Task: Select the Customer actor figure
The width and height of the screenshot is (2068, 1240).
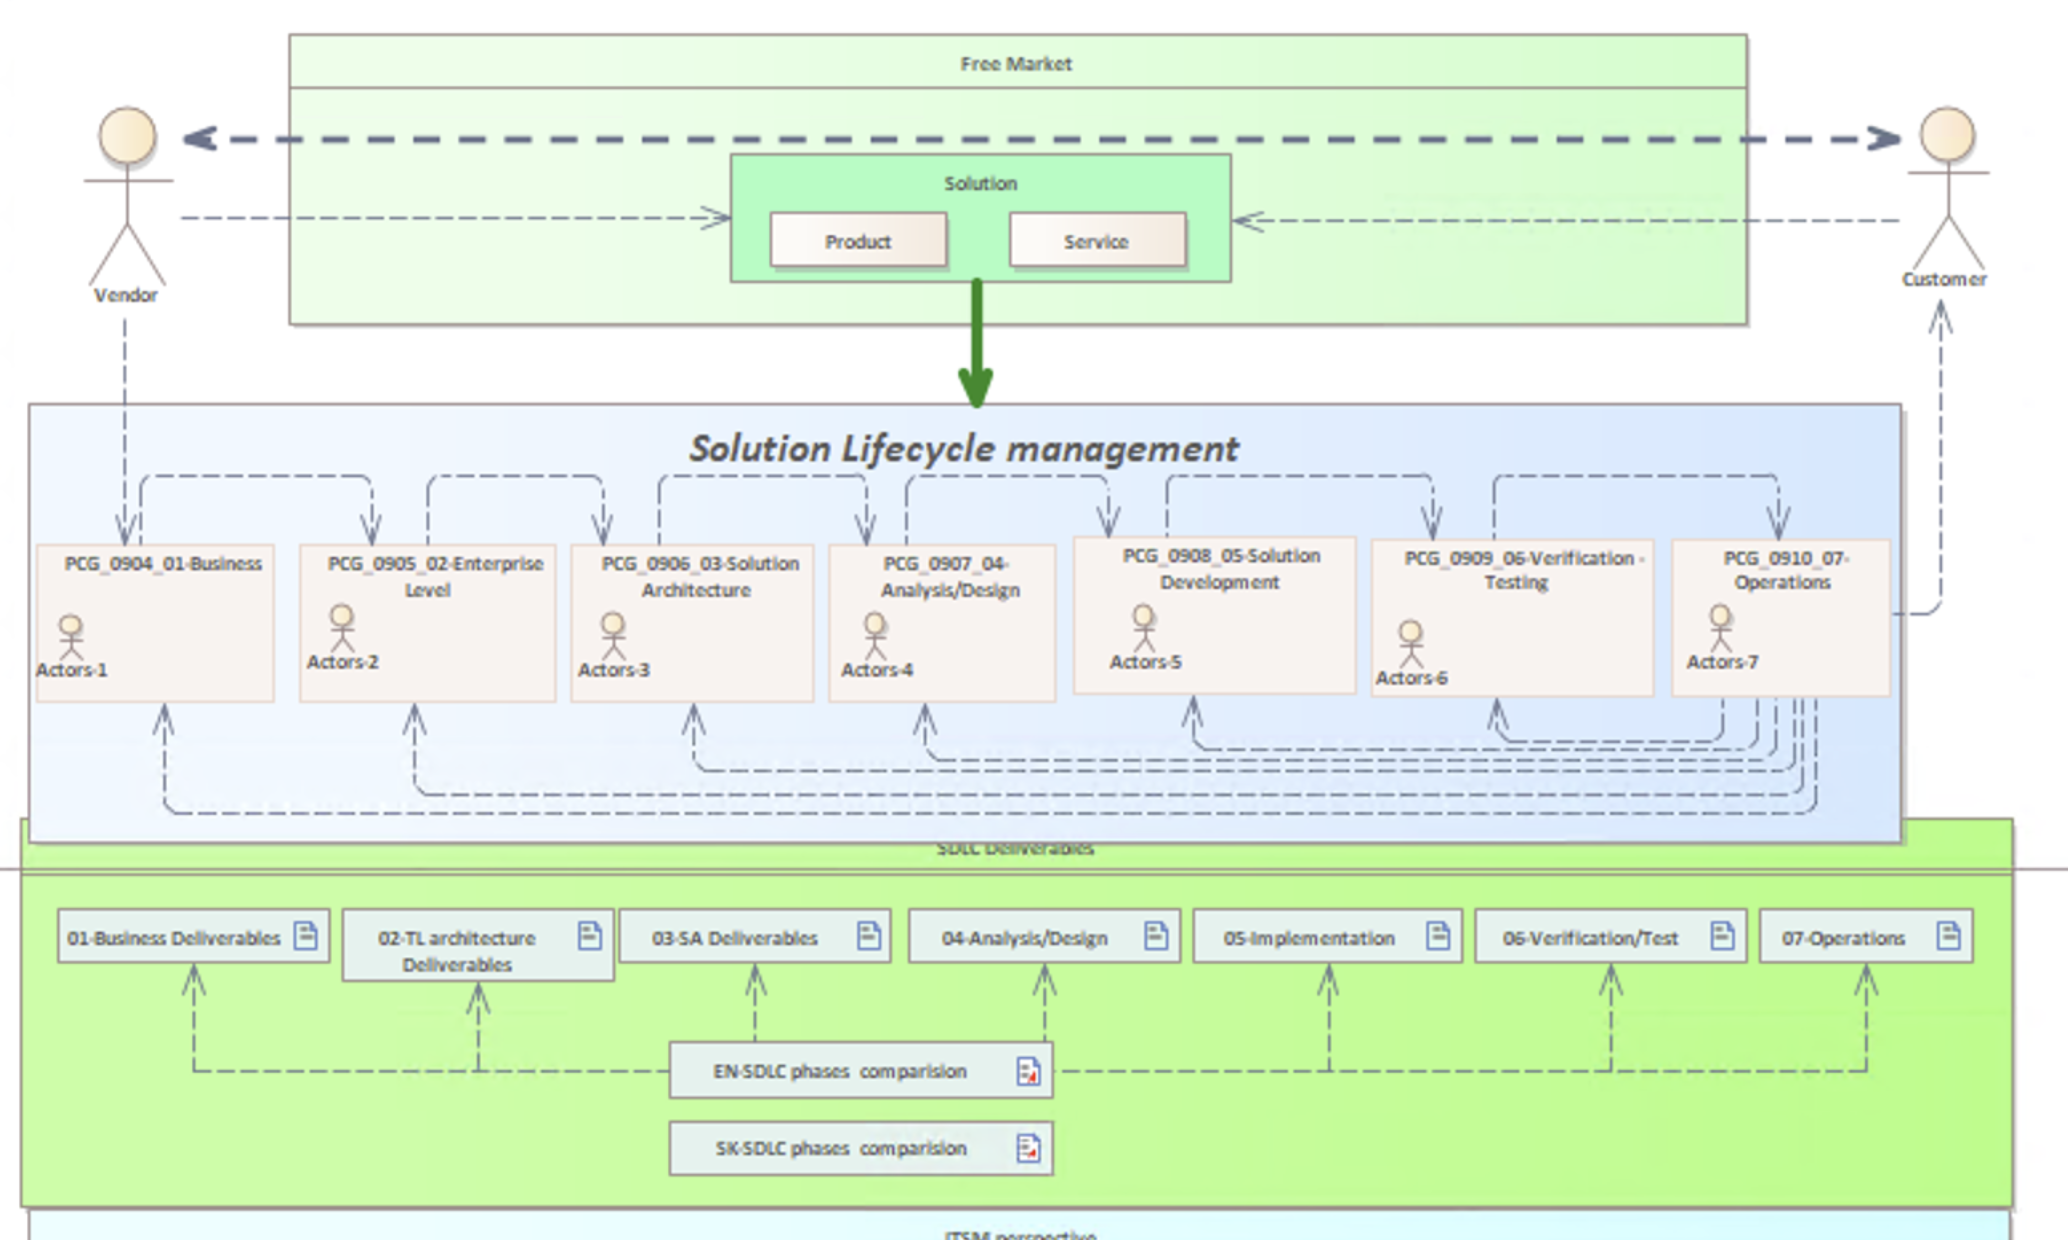Action: (x=1948, y=188)
